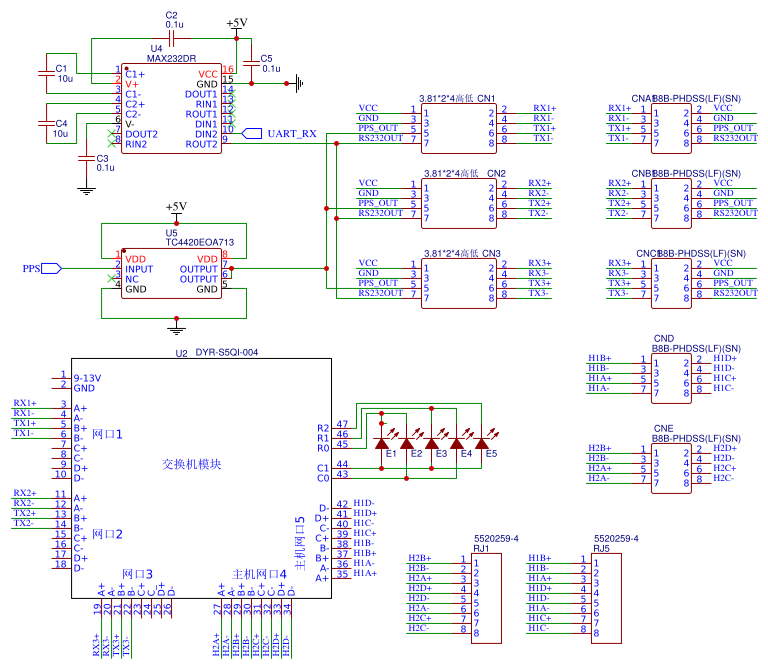This screenshot has width=768, height=670.
Task: Click the LED symbol labeled E1
Action: click(x=381, y=442)
